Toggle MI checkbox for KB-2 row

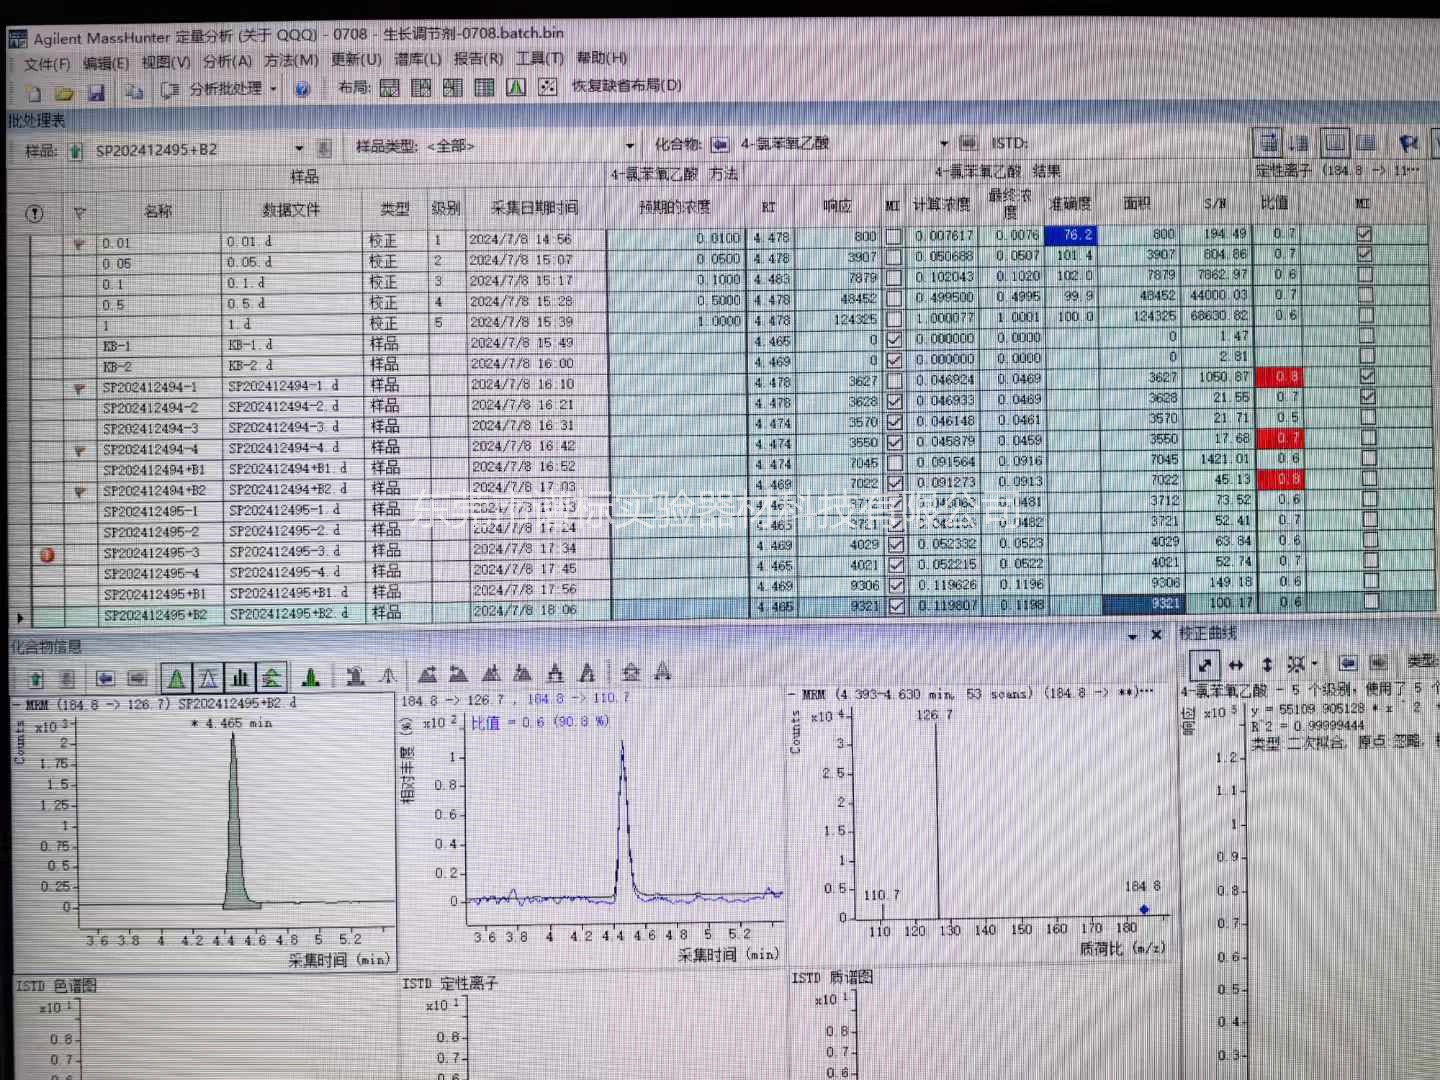coord(895,359)
